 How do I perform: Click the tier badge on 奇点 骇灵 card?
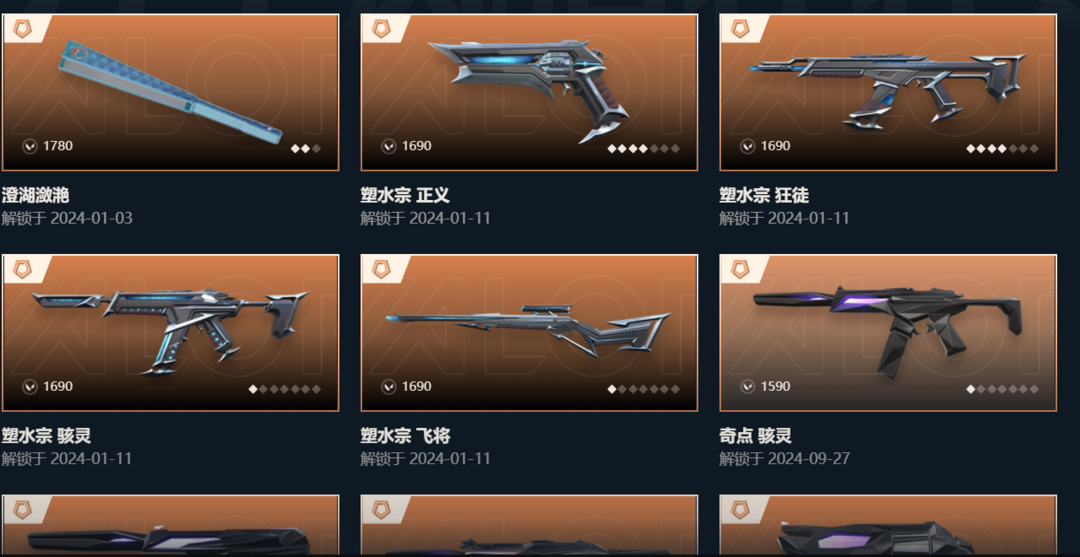point(740,269)
